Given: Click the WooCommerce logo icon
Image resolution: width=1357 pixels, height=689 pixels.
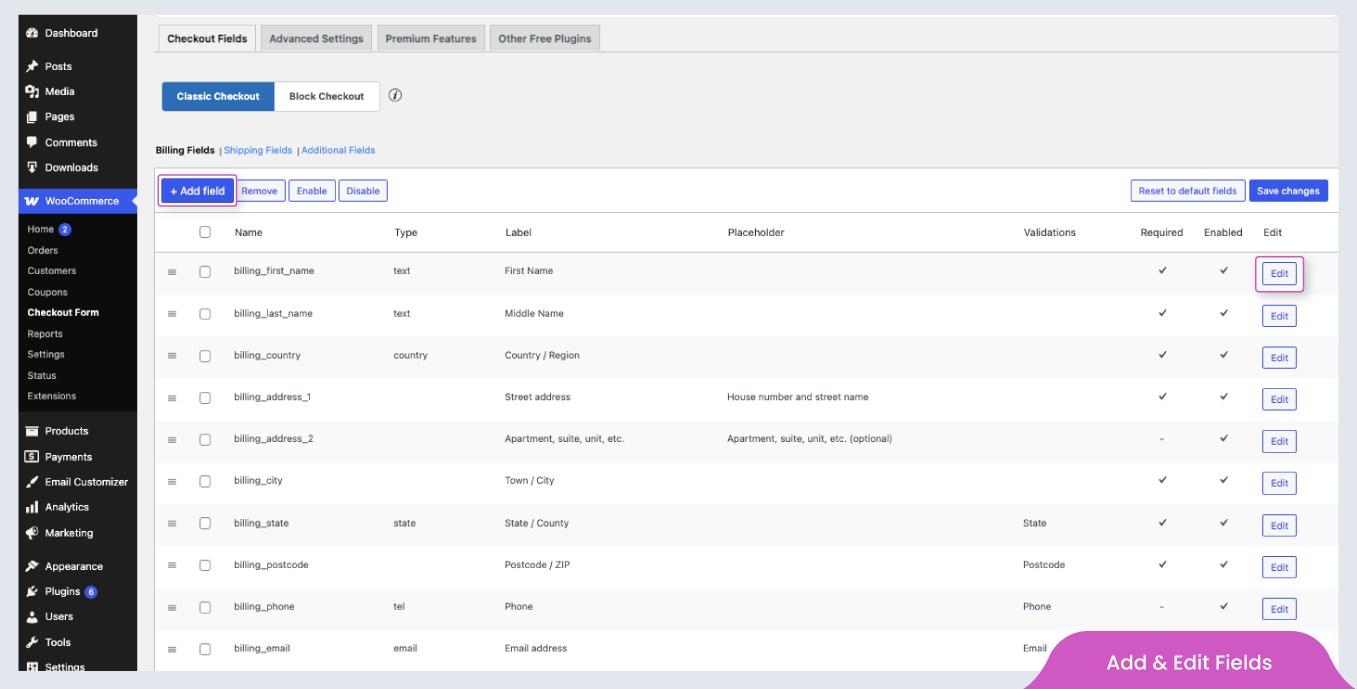Looking at the screenshot, I should click(x=32, y=201).
